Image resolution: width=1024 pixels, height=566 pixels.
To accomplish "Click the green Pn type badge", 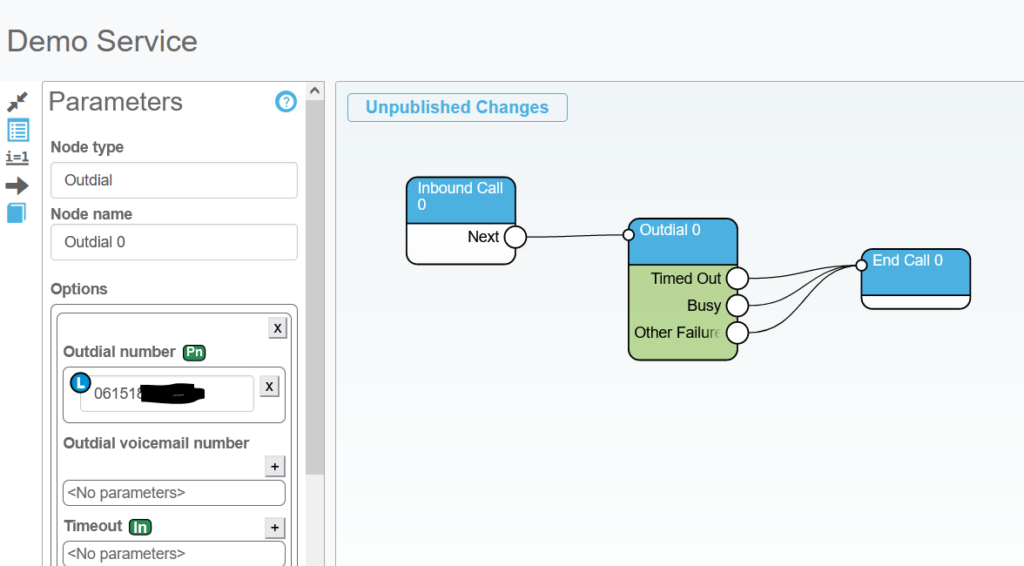I will coord(194,352).
